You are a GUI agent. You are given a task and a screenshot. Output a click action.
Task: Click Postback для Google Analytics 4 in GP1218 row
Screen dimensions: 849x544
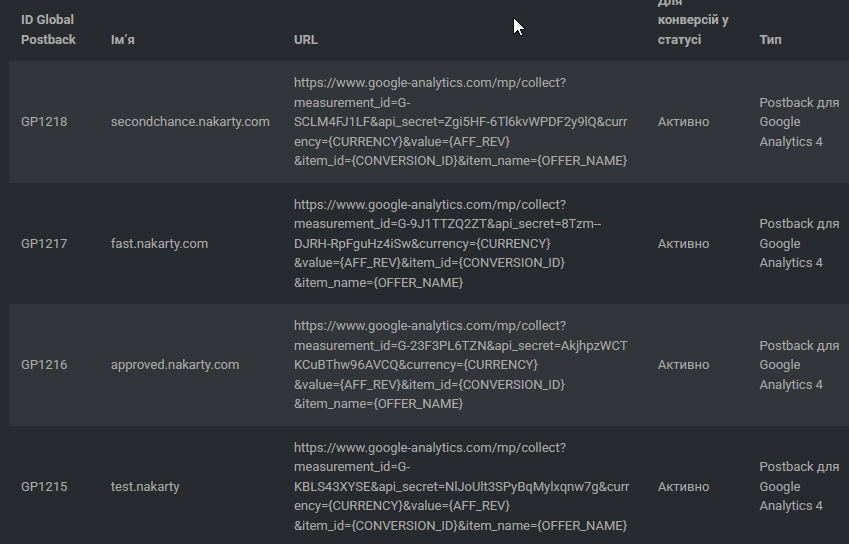click(799, 122)
